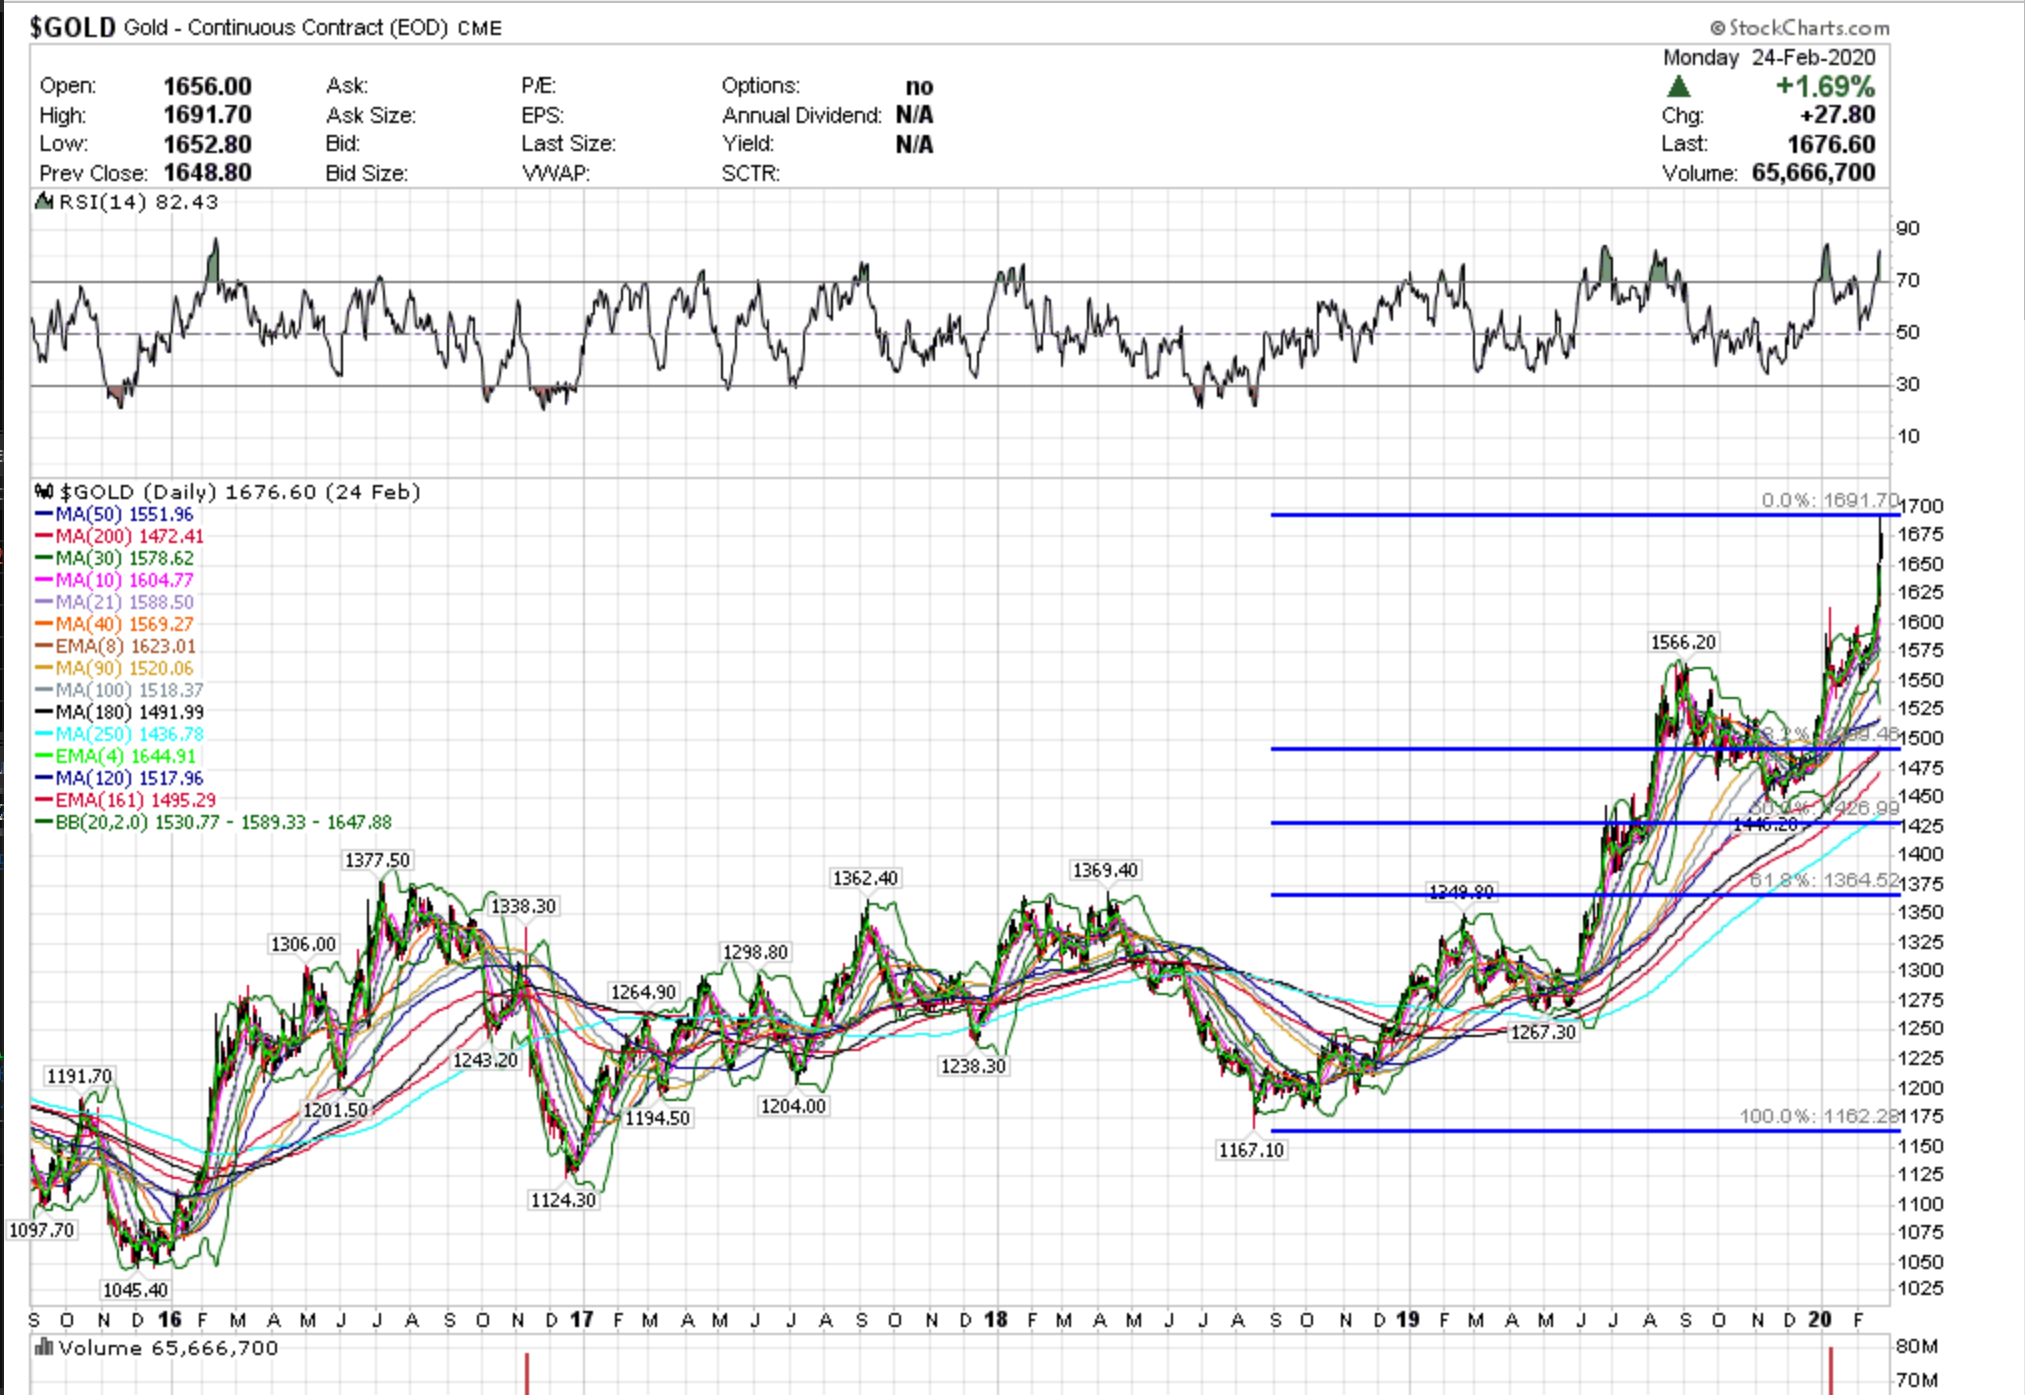Select the EMA(8) 1623.01 legend entry
This screenshot has height=1395, width=2025.
point(125,647)
